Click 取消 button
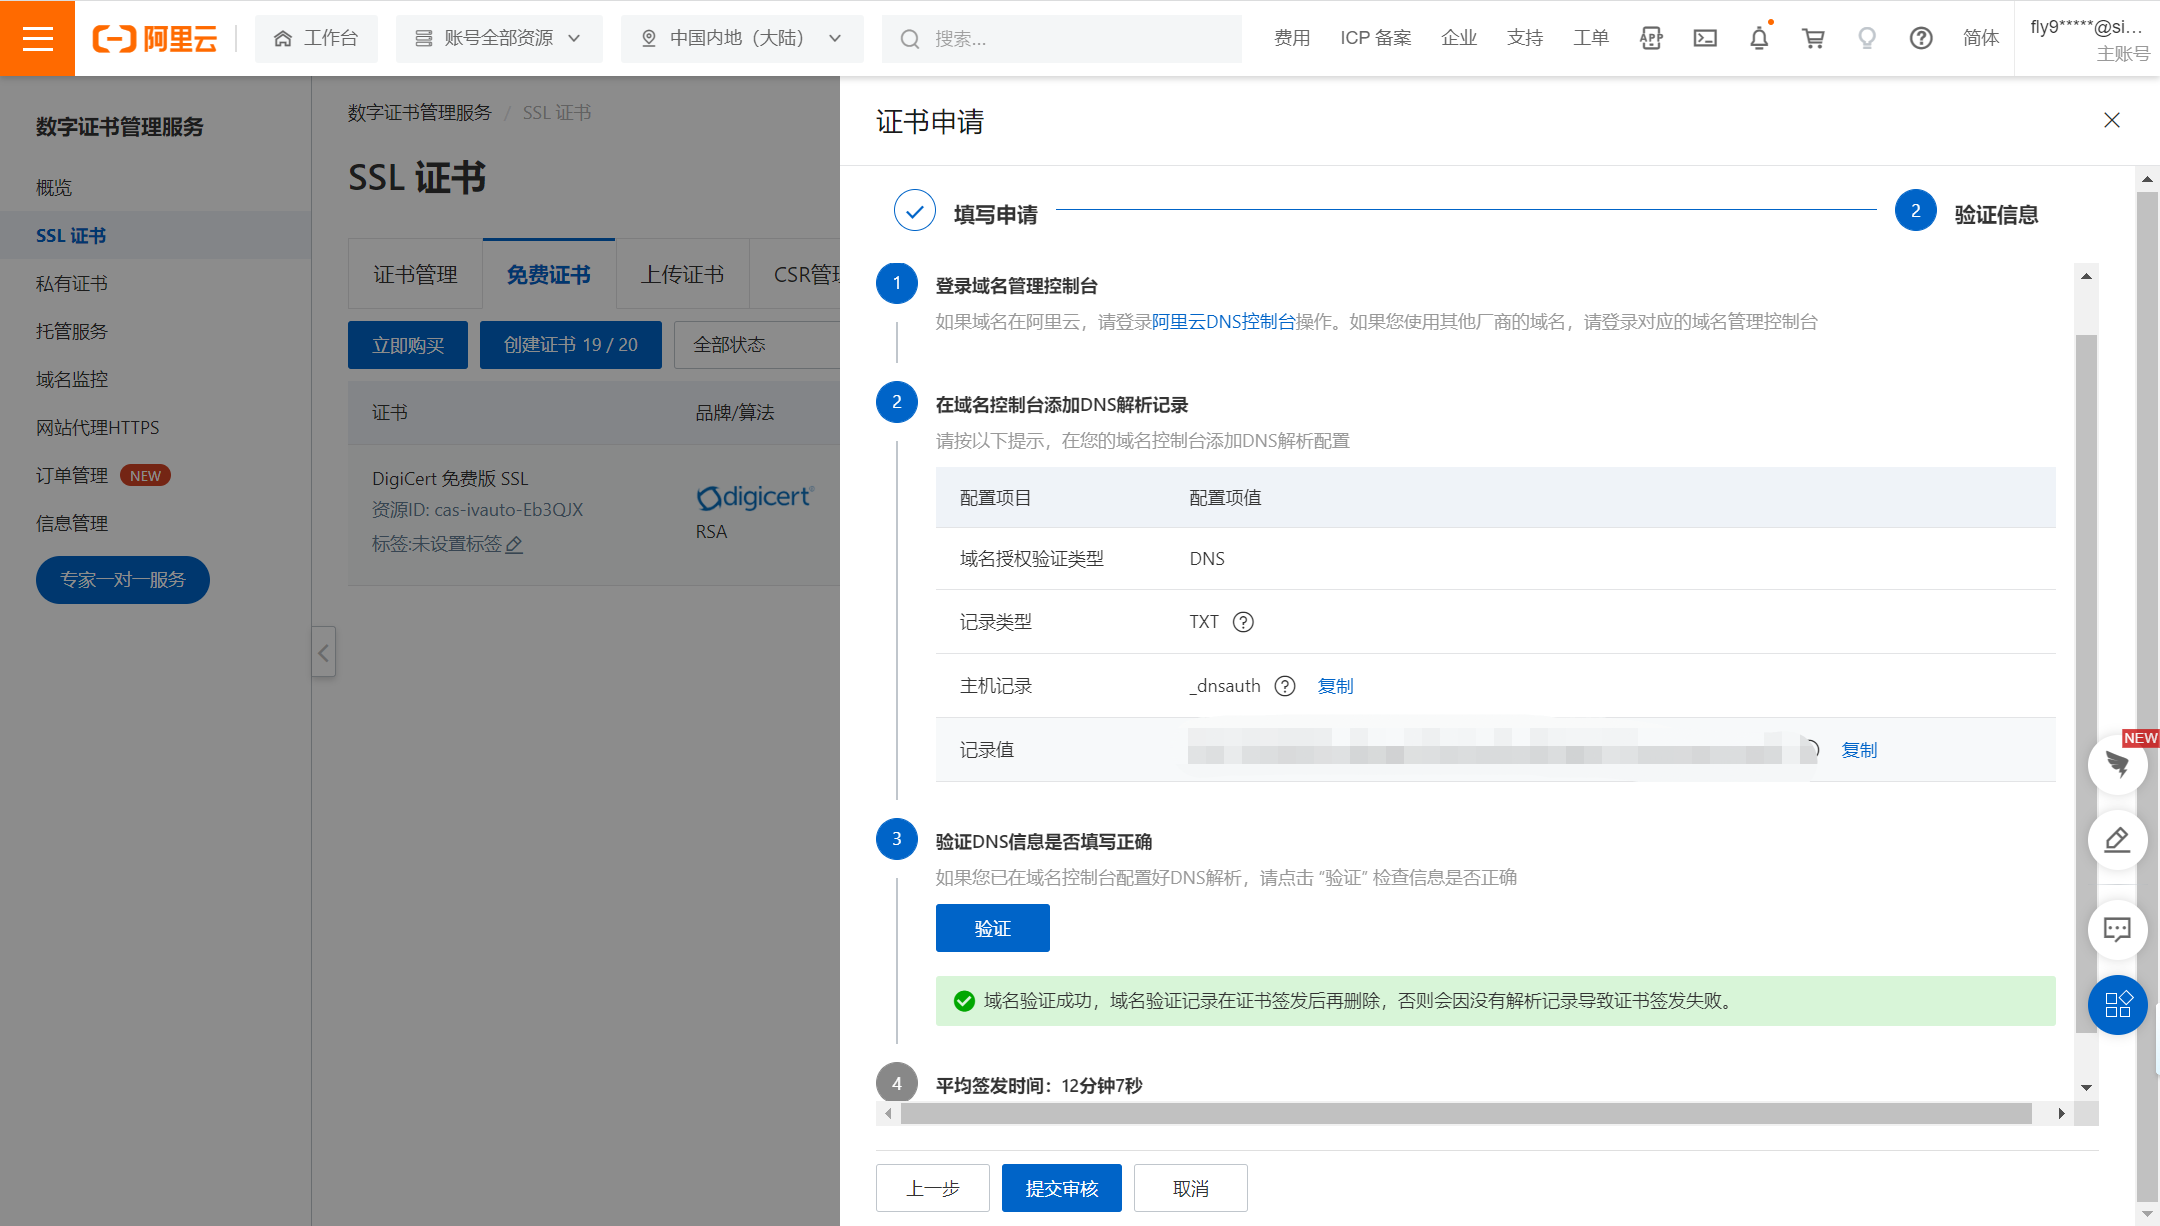The height and width of the screenshot is (1226, 2160). point(1191,1188)
